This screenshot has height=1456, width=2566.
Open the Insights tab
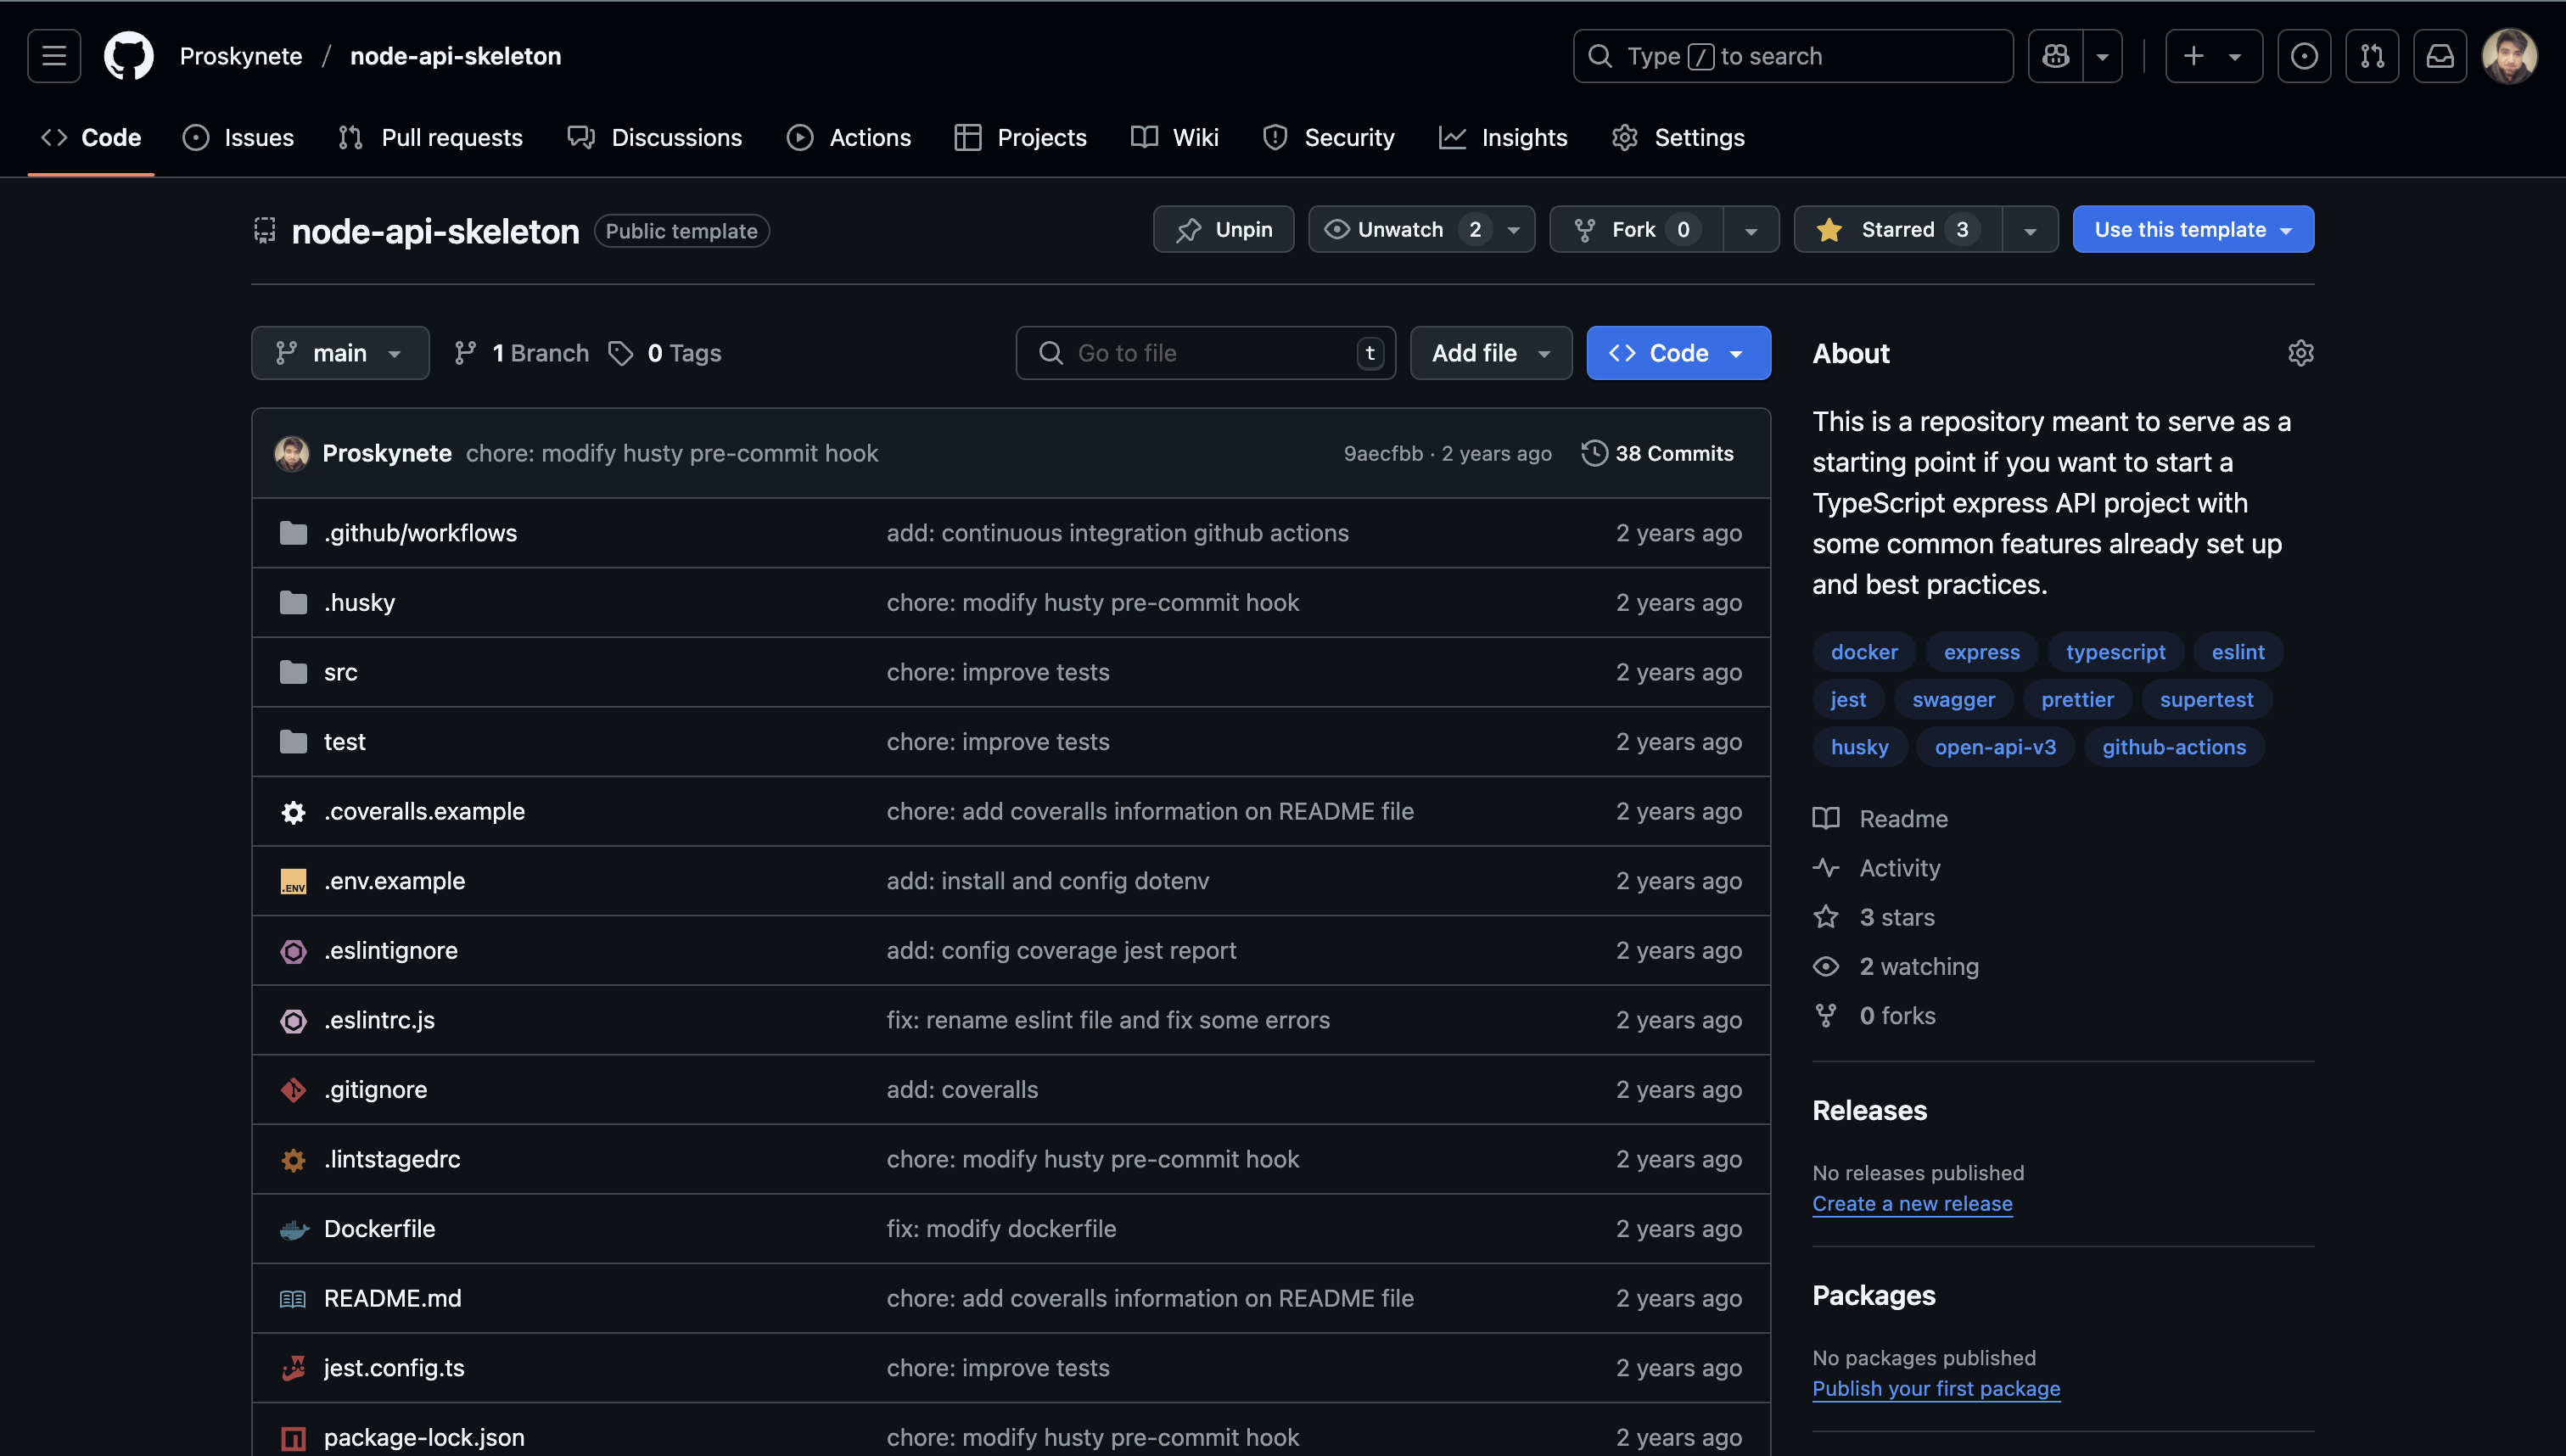pos(1503,137)
